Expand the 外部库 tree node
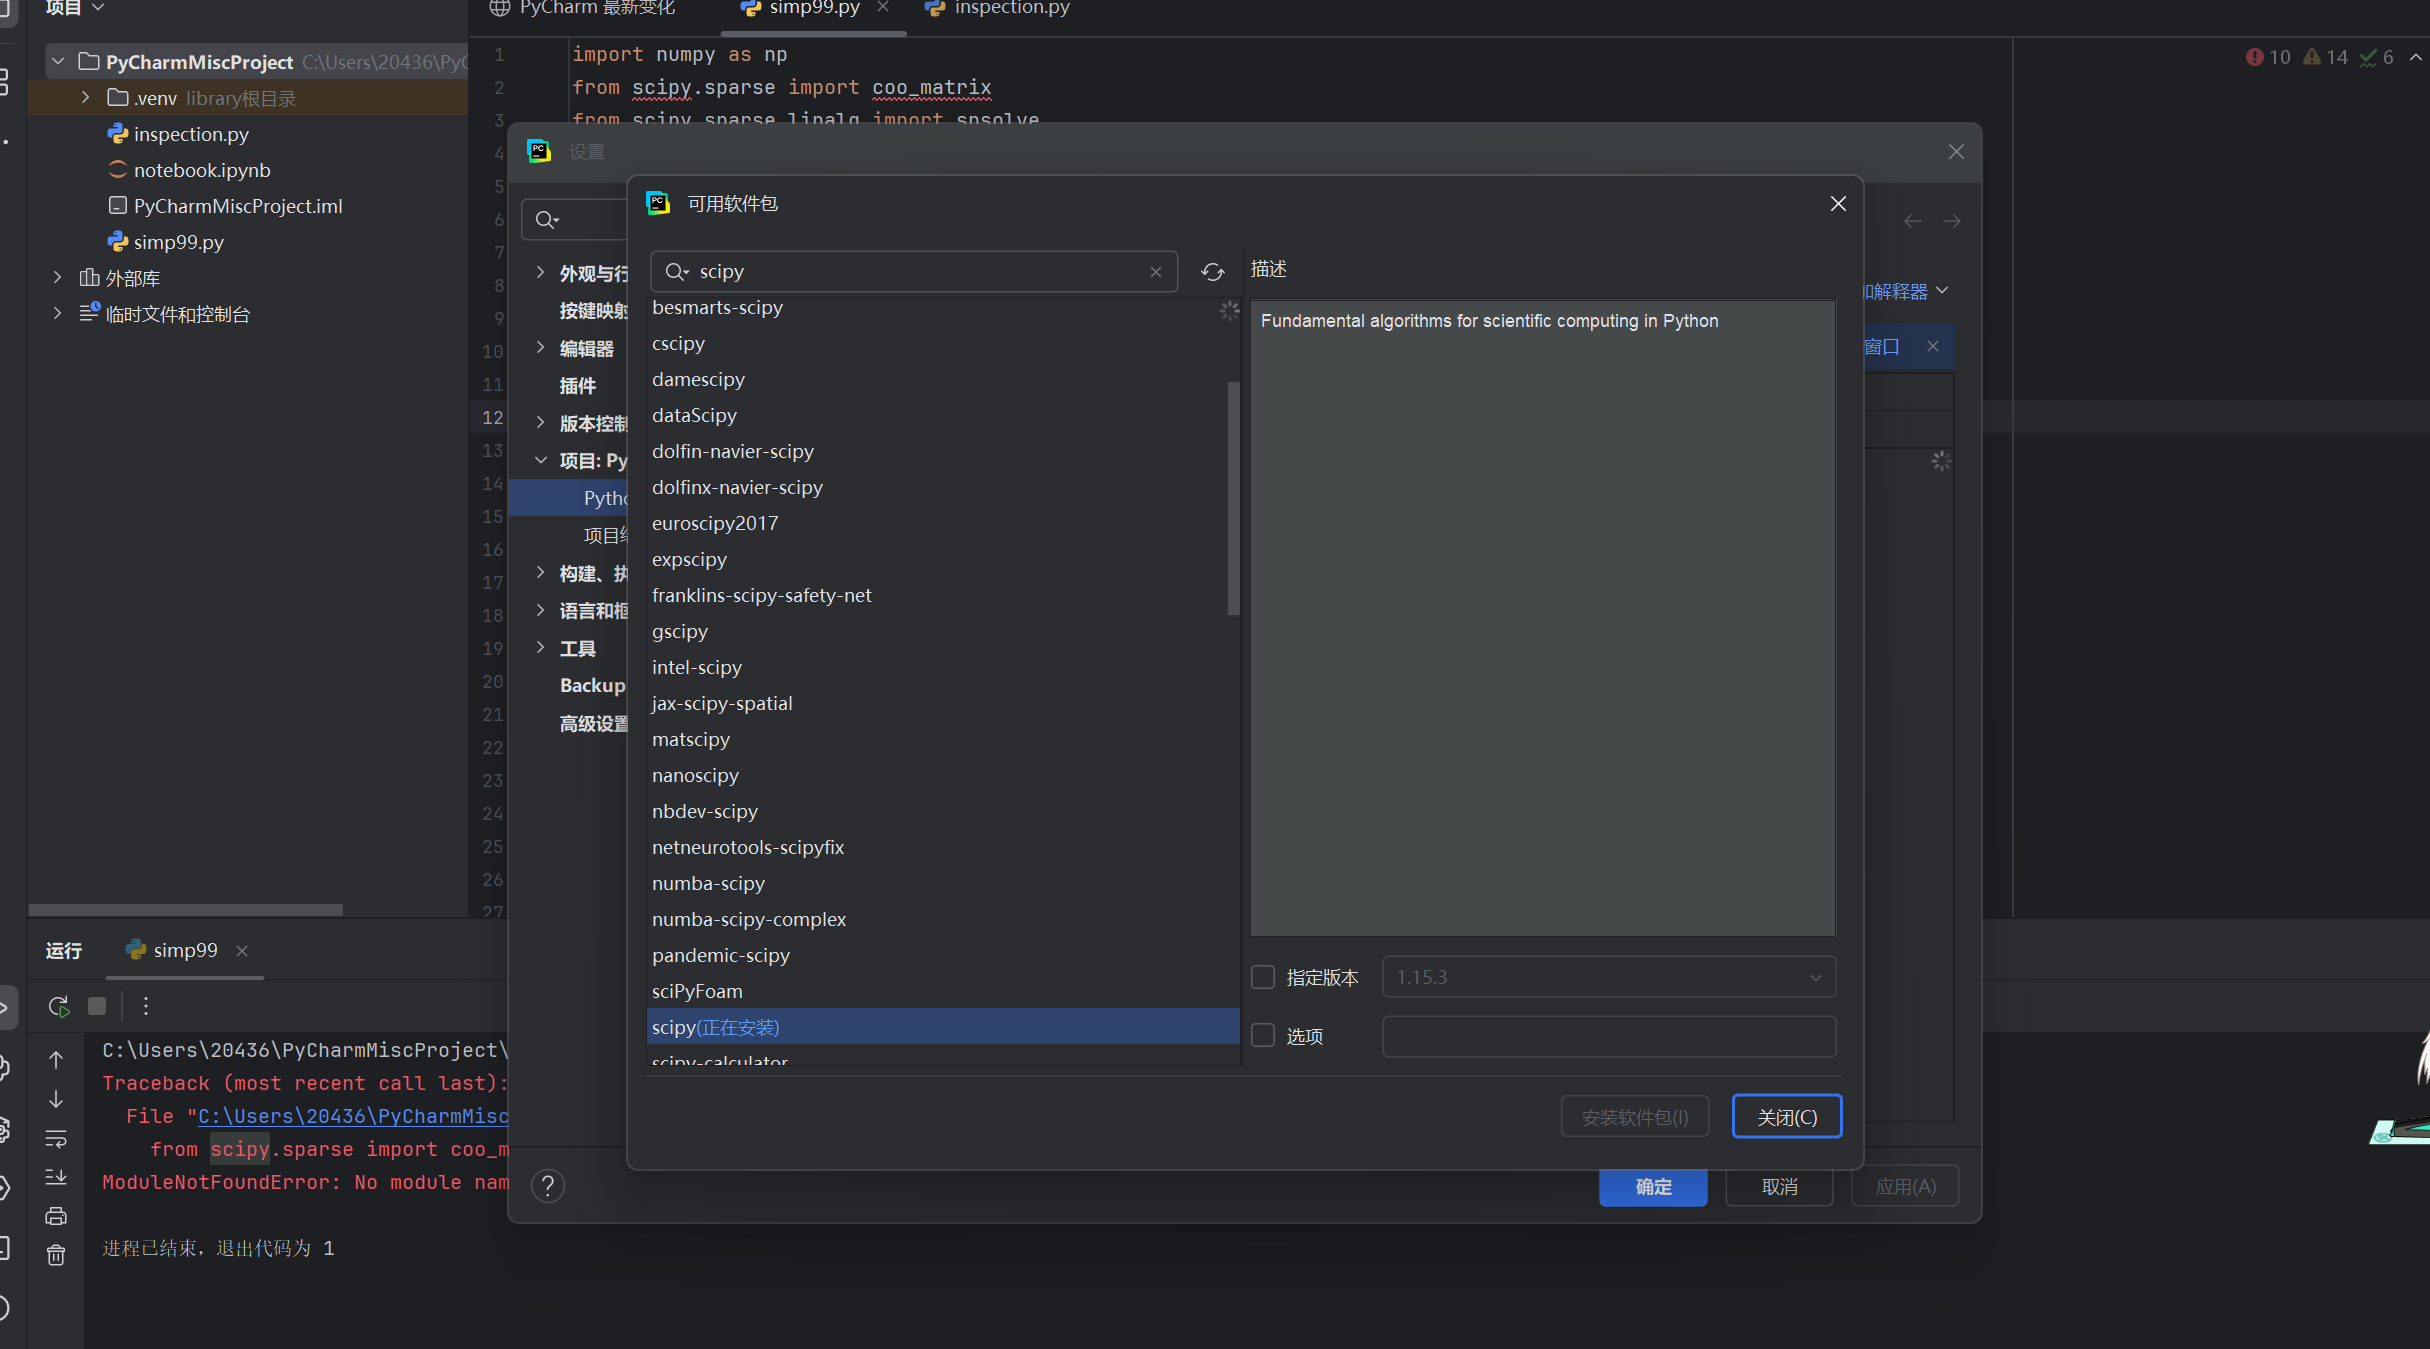 click(x=57, y=277)
